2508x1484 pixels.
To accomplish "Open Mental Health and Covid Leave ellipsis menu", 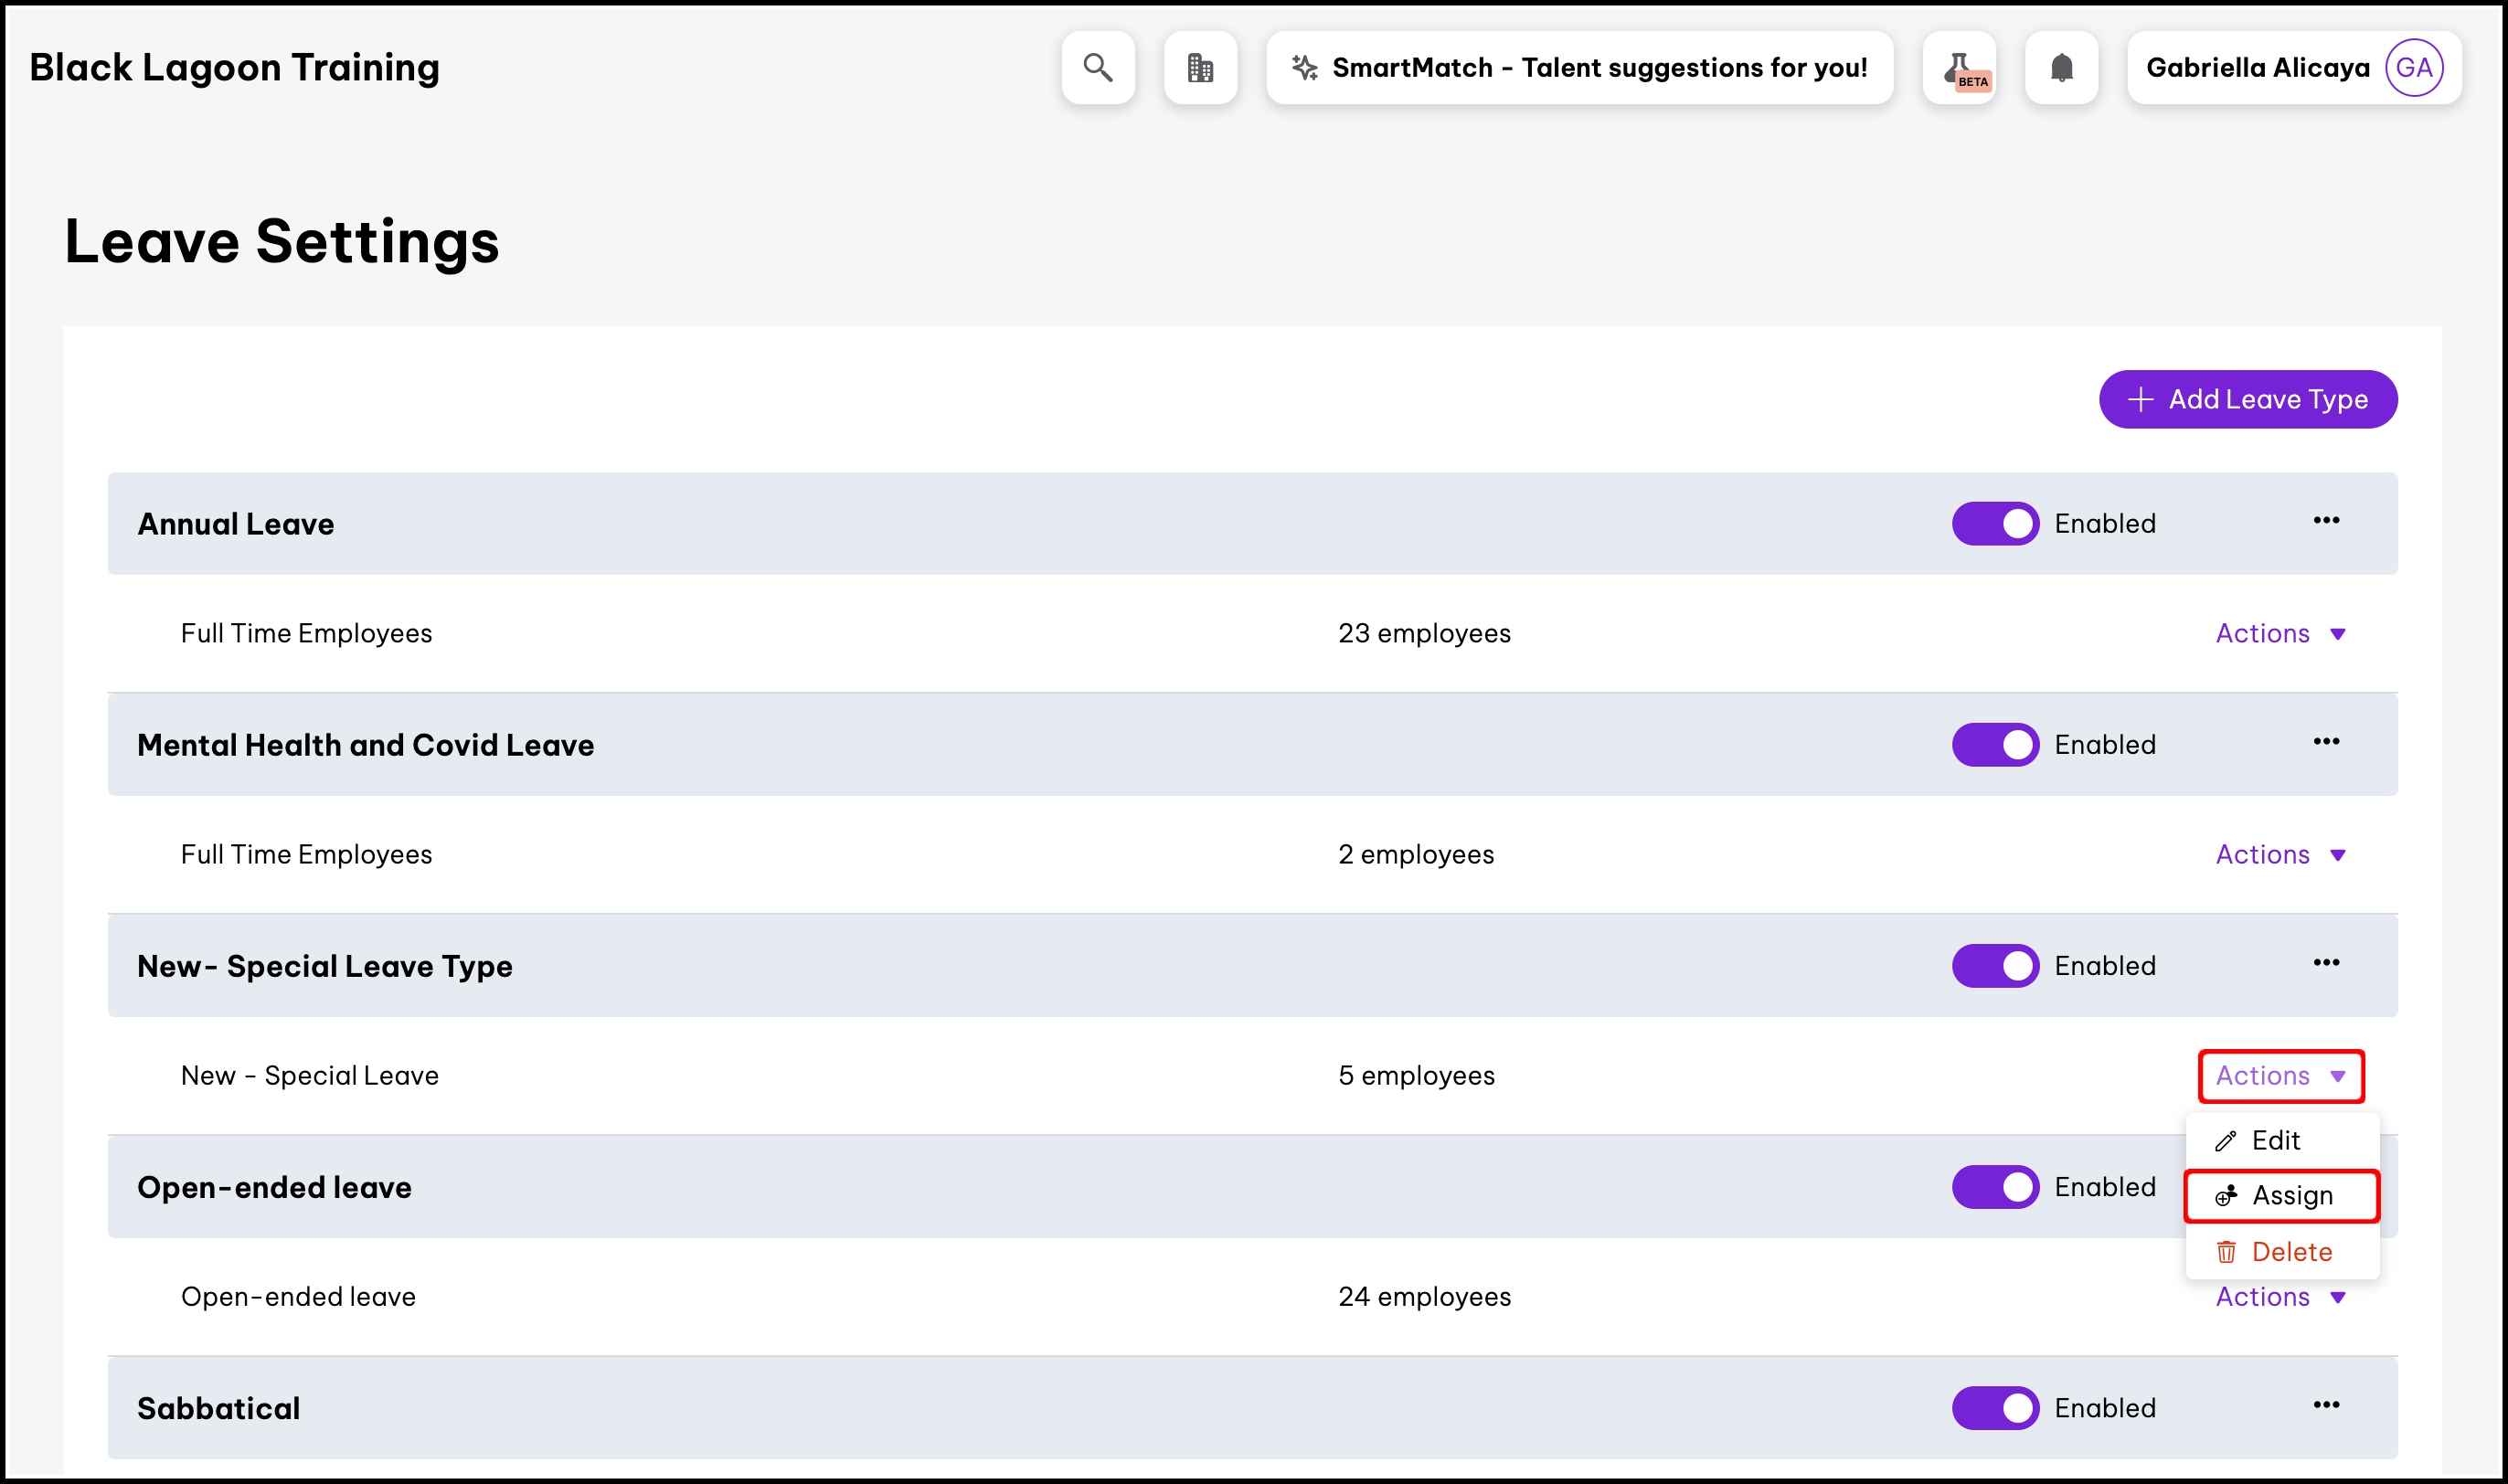I will tap(2326, 742).
